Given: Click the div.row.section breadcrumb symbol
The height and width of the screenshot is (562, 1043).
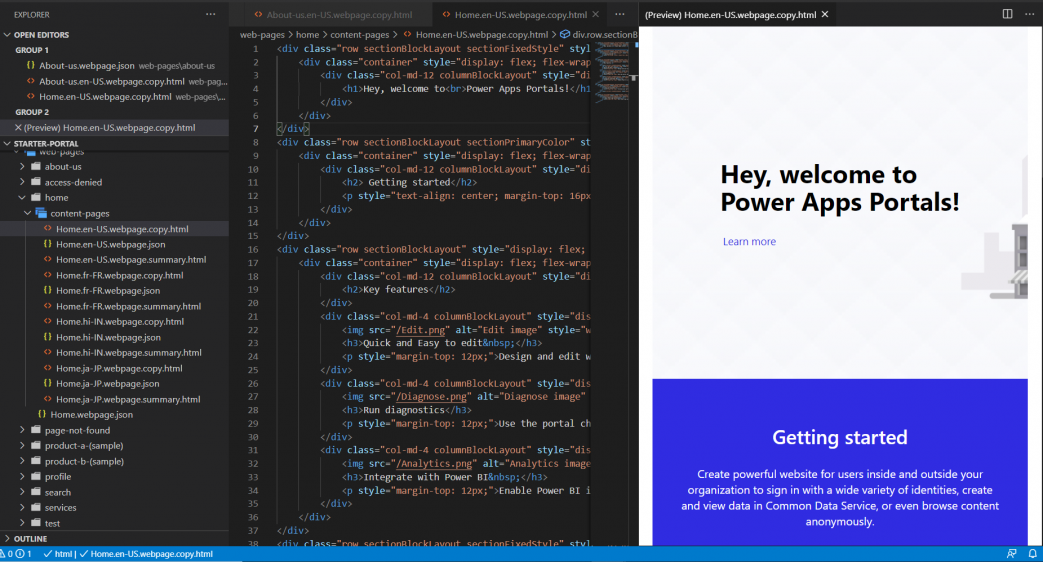Looking at the screenshot, I should coord(565,34).
